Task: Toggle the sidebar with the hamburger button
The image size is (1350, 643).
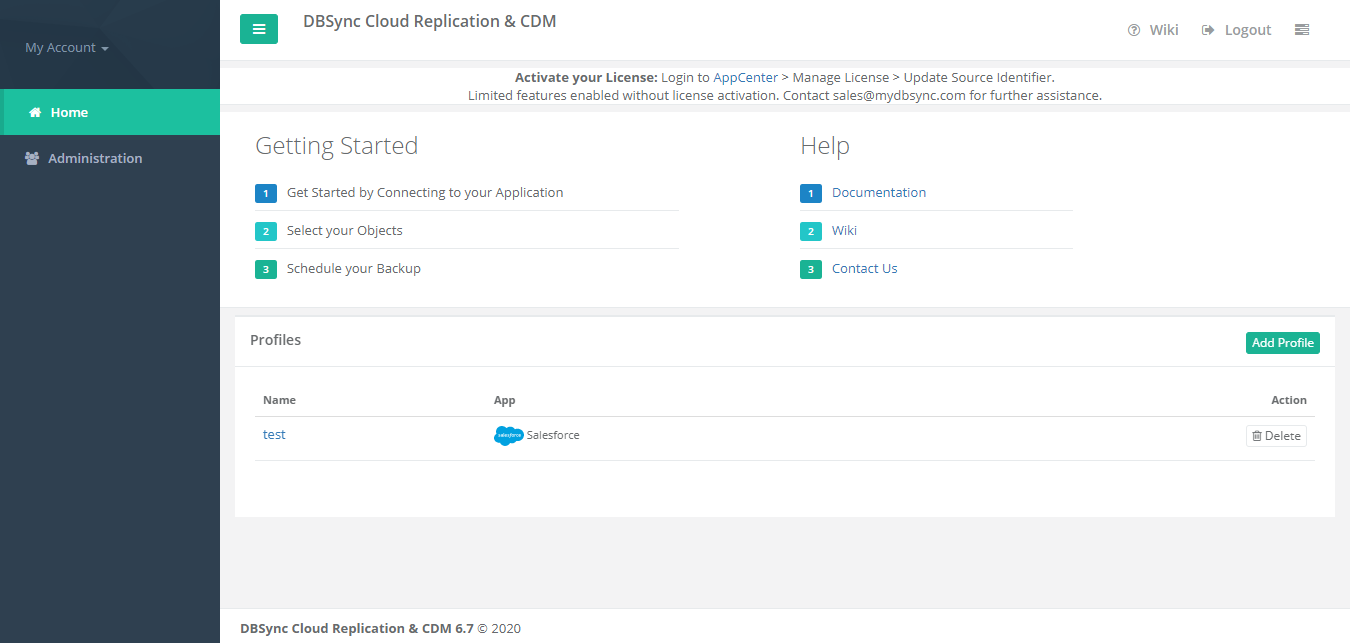Action: tap(259, 29)
